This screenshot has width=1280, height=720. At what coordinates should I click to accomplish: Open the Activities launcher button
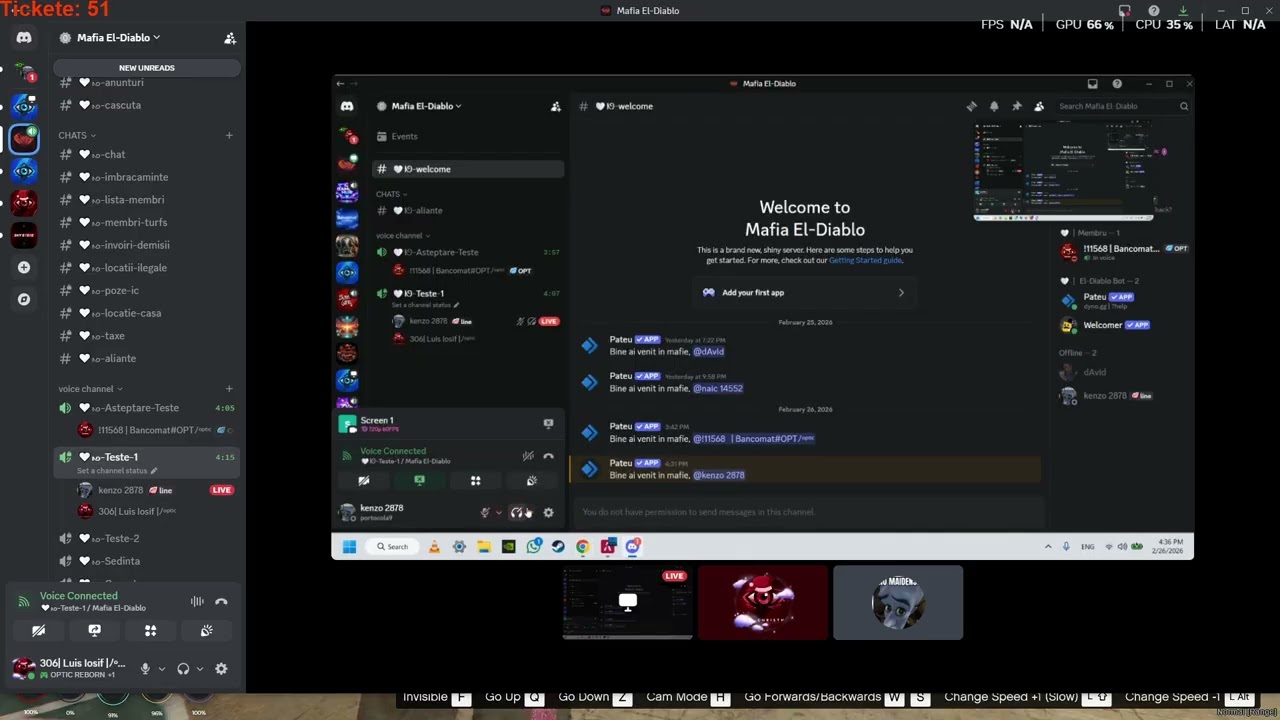tap(150, 631)
